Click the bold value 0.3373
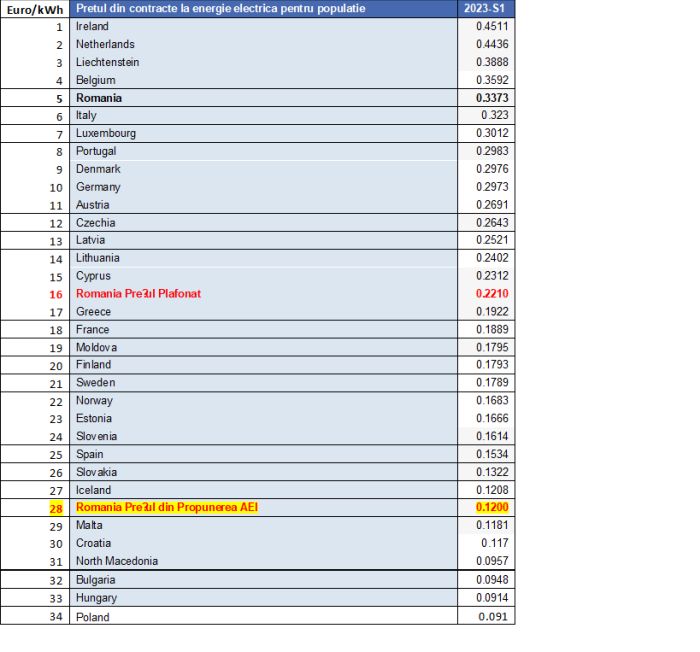Screen dimensions: 700x652 pyautogui.click(x=492, y=98)
